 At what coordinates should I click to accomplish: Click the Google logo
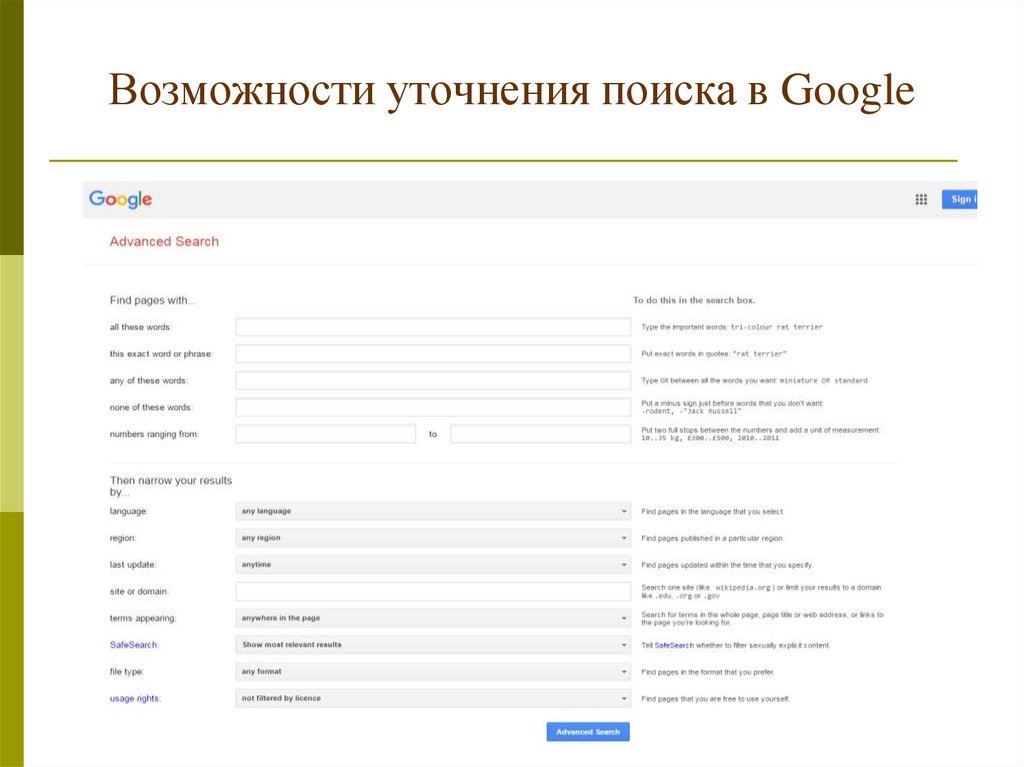[120, 199]
